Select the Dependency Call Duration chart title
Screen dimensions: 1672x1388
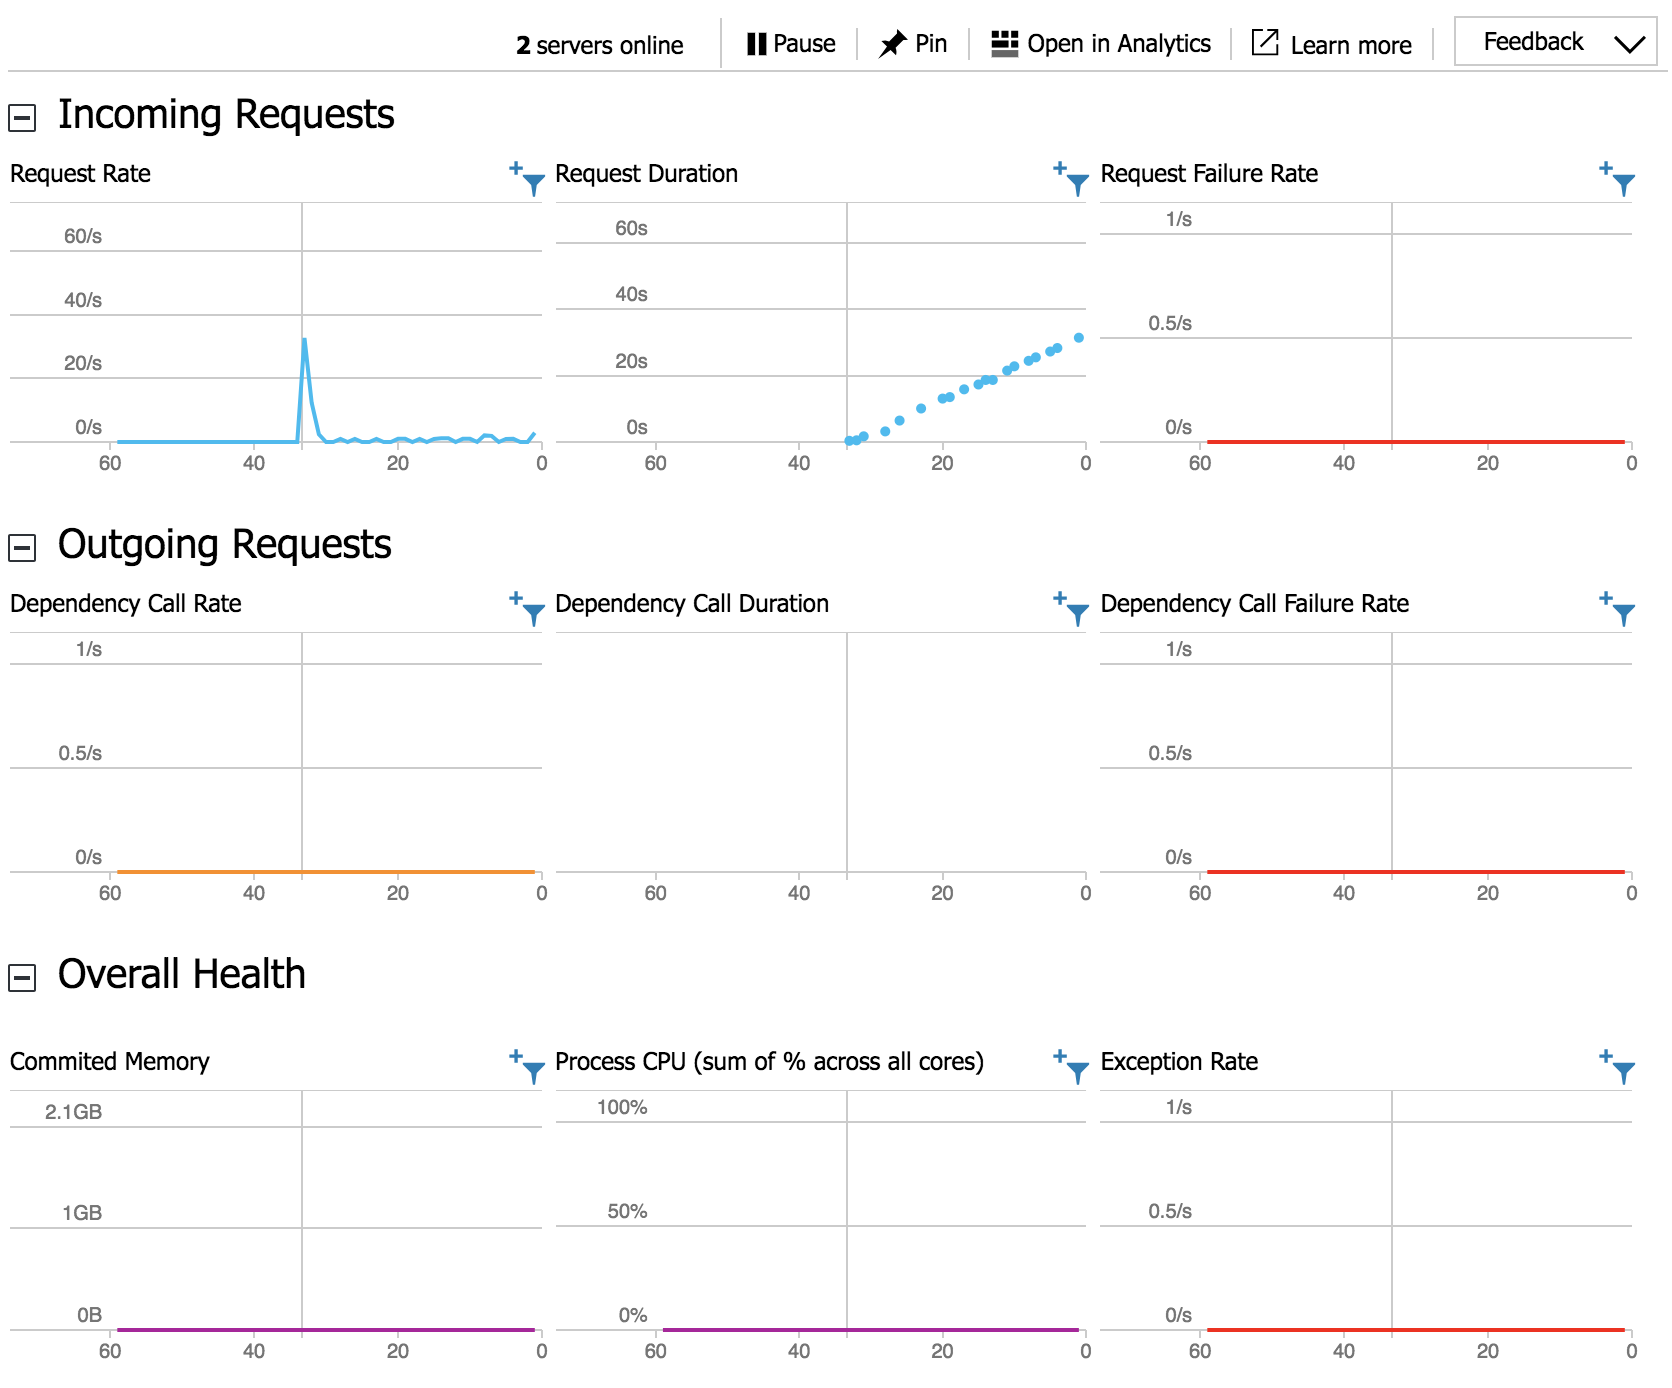pos(691,603)
